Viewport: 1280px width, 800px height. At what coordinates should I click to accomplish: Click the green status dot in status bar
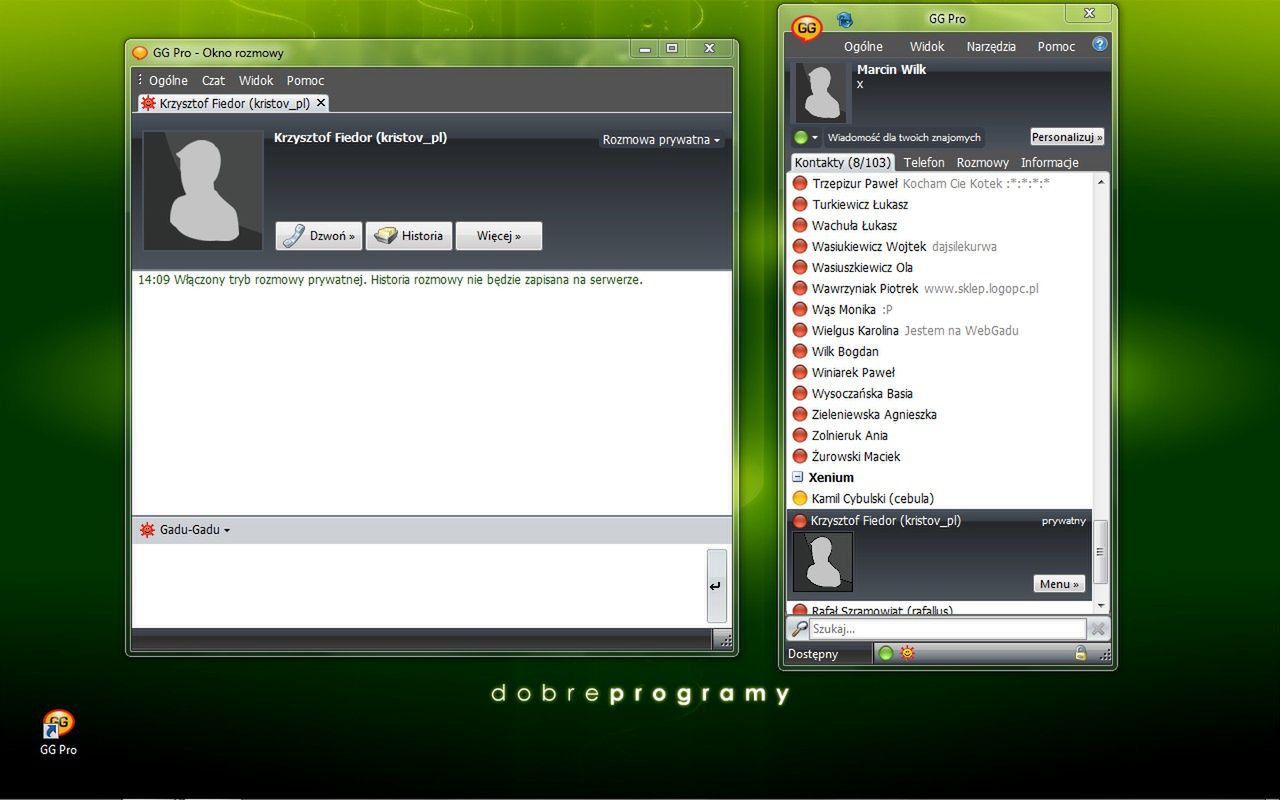[885, 654]
